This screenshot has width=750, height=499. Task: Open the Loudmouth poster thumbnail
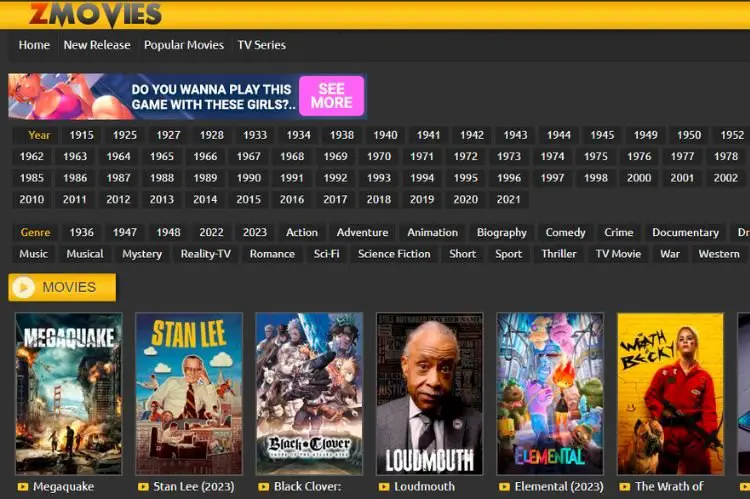pyautogui.click(x=430, y=394)
